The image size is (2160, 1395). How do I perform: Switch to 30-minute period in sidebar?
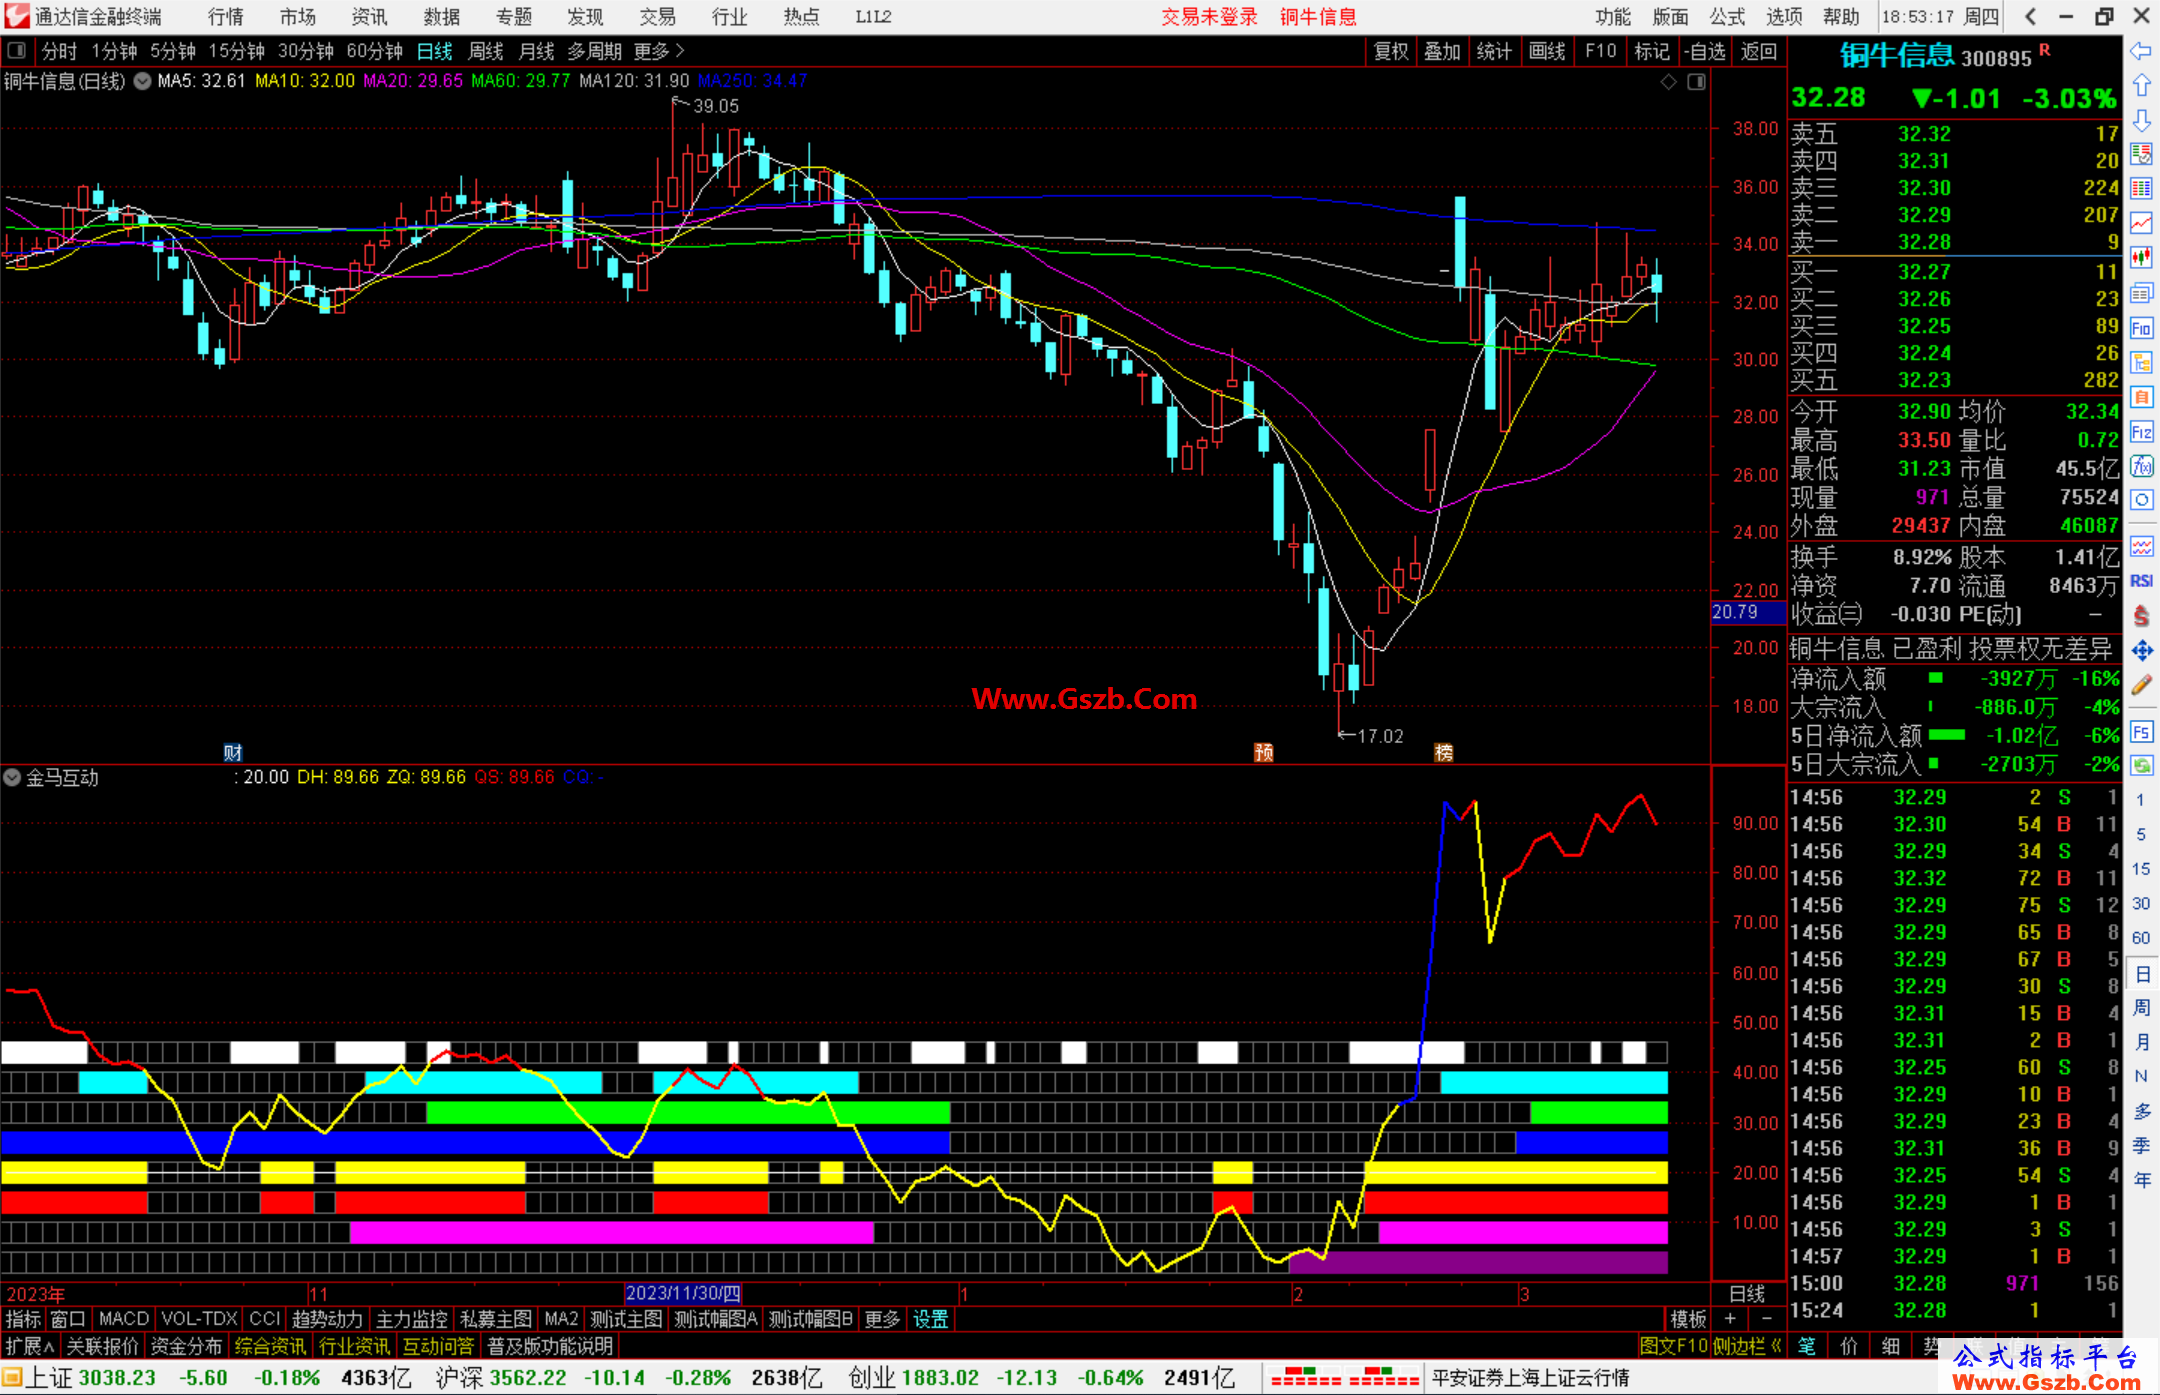[2141, 903]
